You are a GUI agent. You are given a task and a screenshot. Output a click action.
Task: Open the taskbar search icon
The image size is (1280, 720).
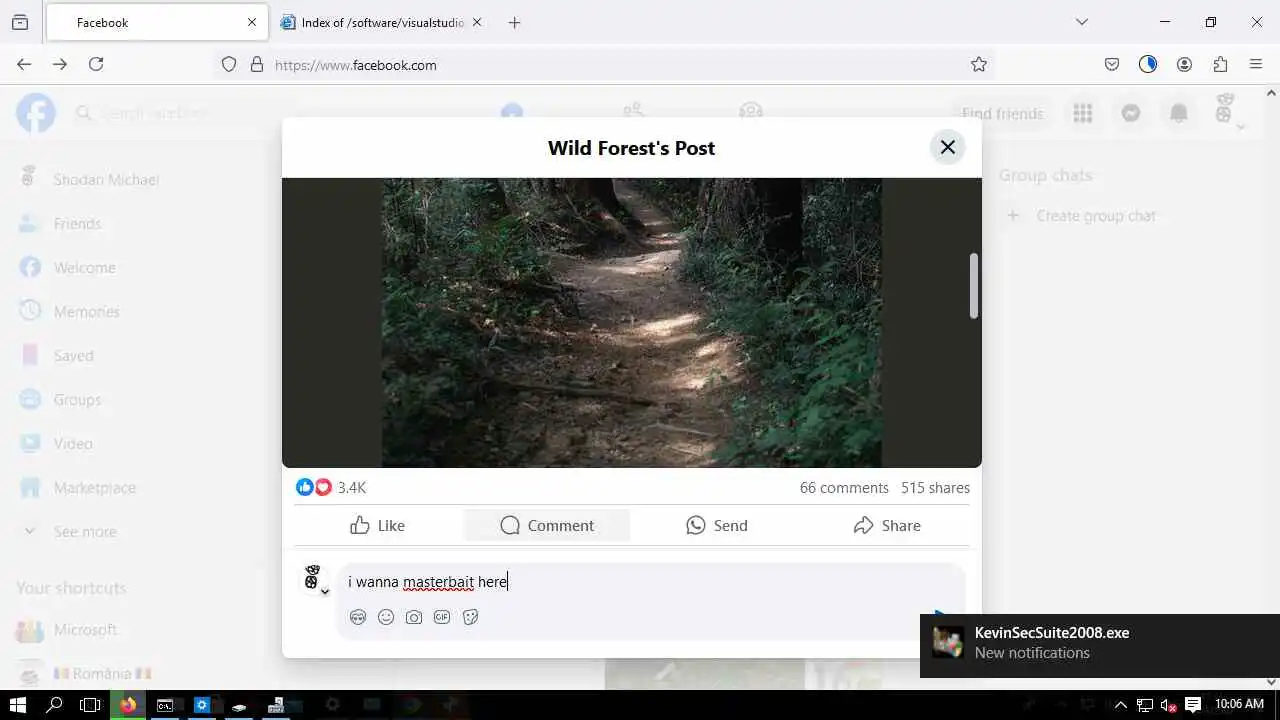[x=55, y=705]
